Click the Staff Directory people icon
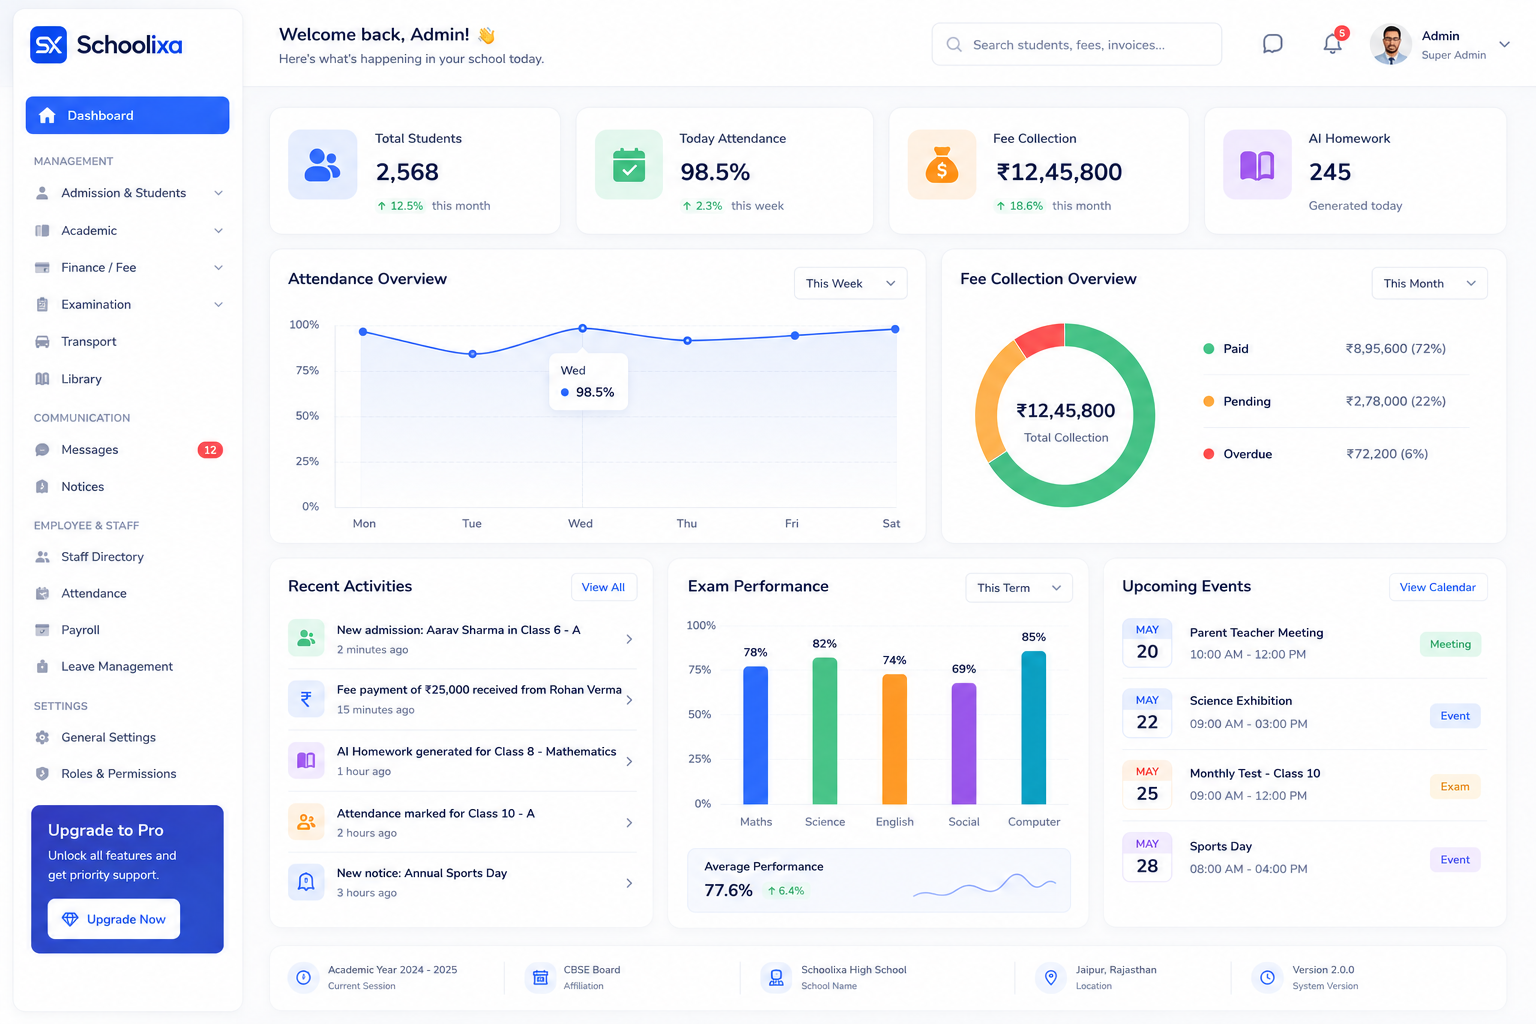1536x1024 pixels. (x=42, y=557)
